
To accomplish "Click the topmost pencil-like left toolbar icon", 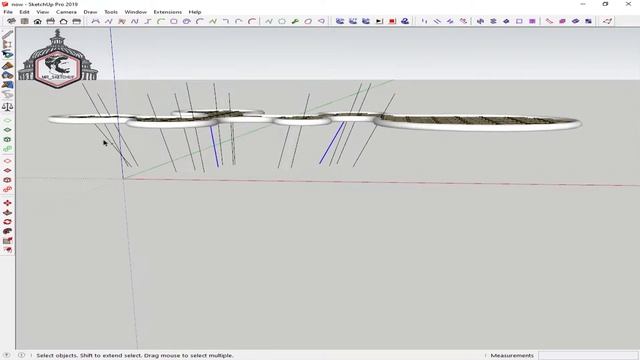I will coord(7,35).
